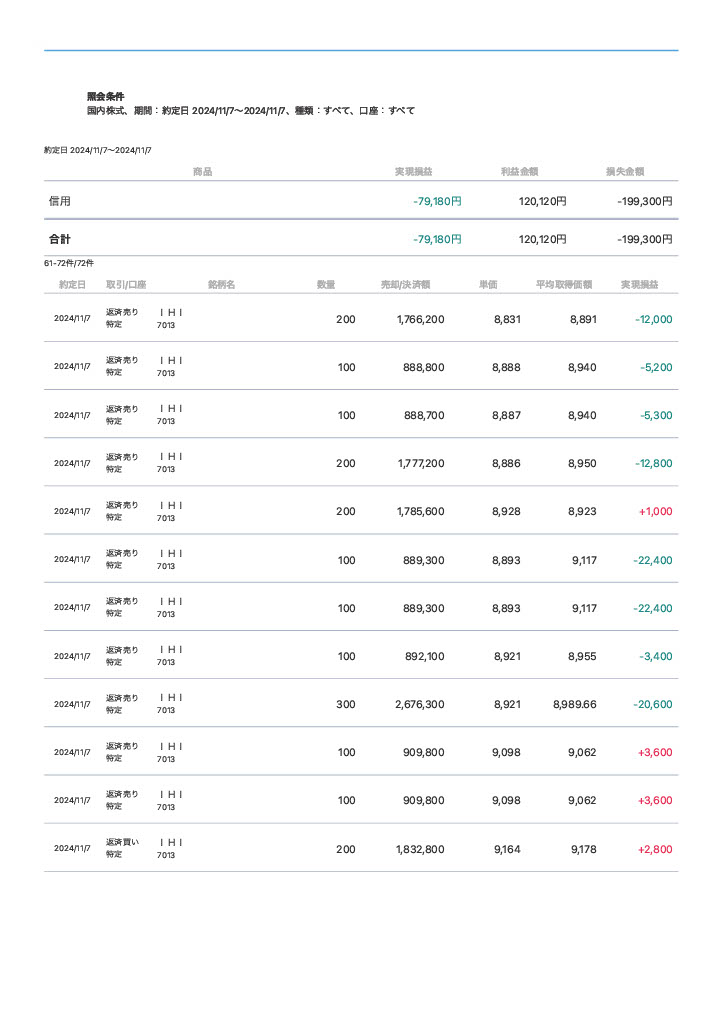Select the 1,832,800 settlement amount
This screenshot has height=1024, width=722.
420,849
